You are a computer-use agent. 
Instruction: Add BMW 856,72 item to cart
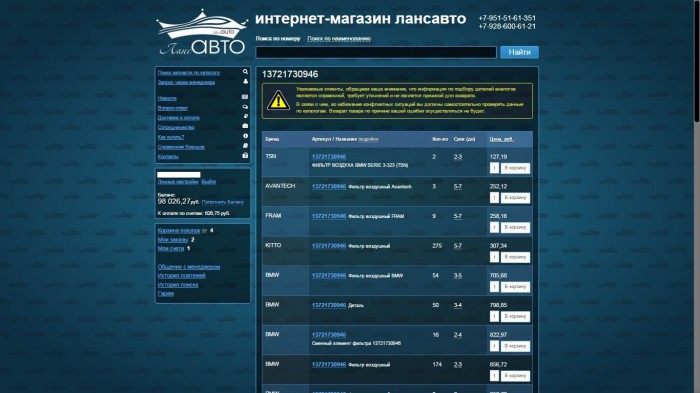click(515, 376)
